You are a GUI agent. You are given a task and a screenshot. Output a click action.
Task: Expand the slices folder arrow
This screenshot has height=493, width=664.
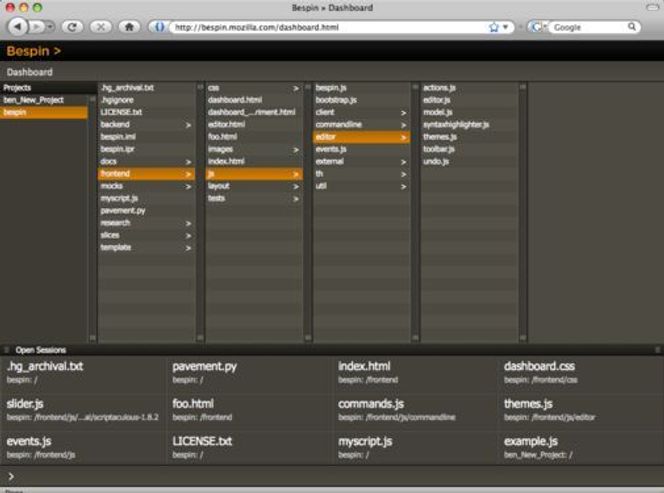[188, 235]
